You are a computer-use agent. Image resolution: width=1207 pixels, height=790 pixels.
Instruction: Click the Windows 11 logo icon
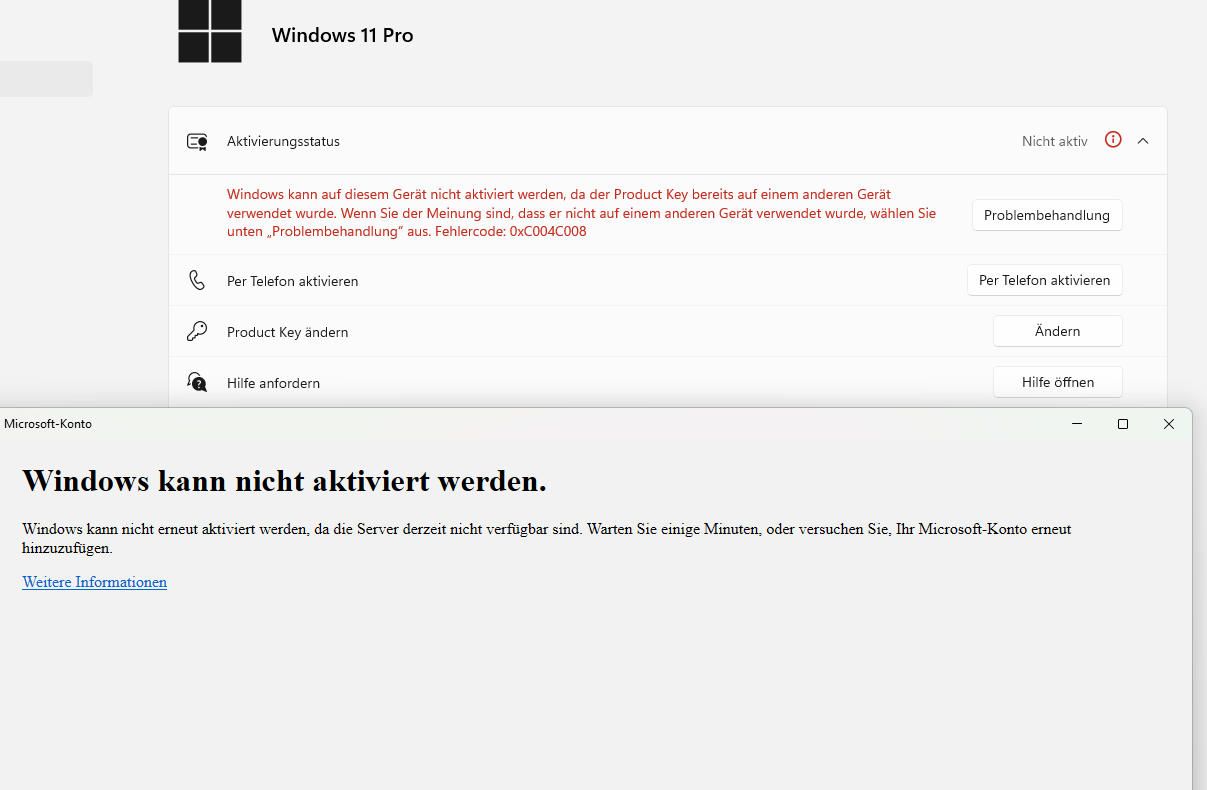click(210, 31)
